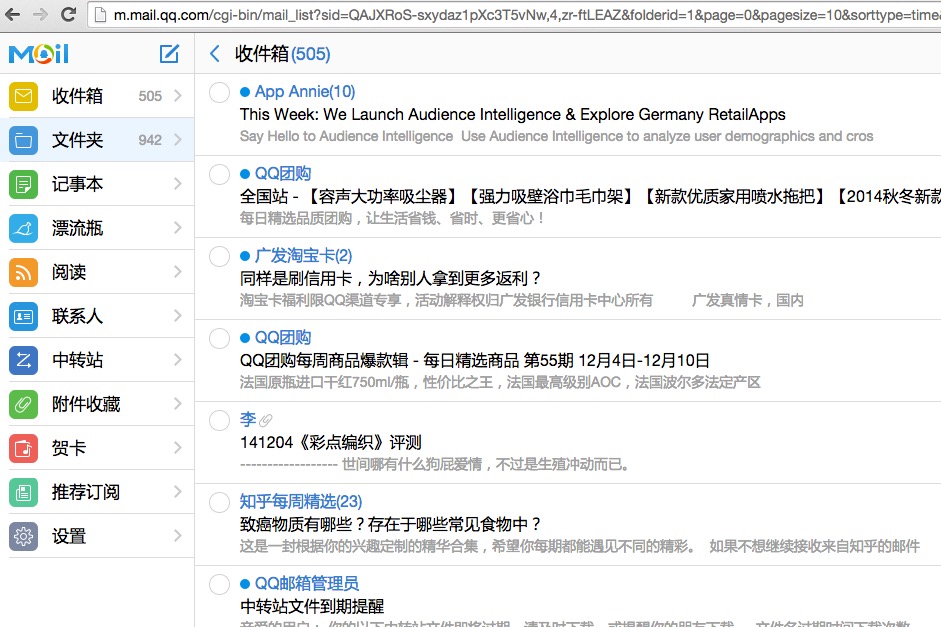Click the green 记事本 notepad icon

(x=23, y=184)
